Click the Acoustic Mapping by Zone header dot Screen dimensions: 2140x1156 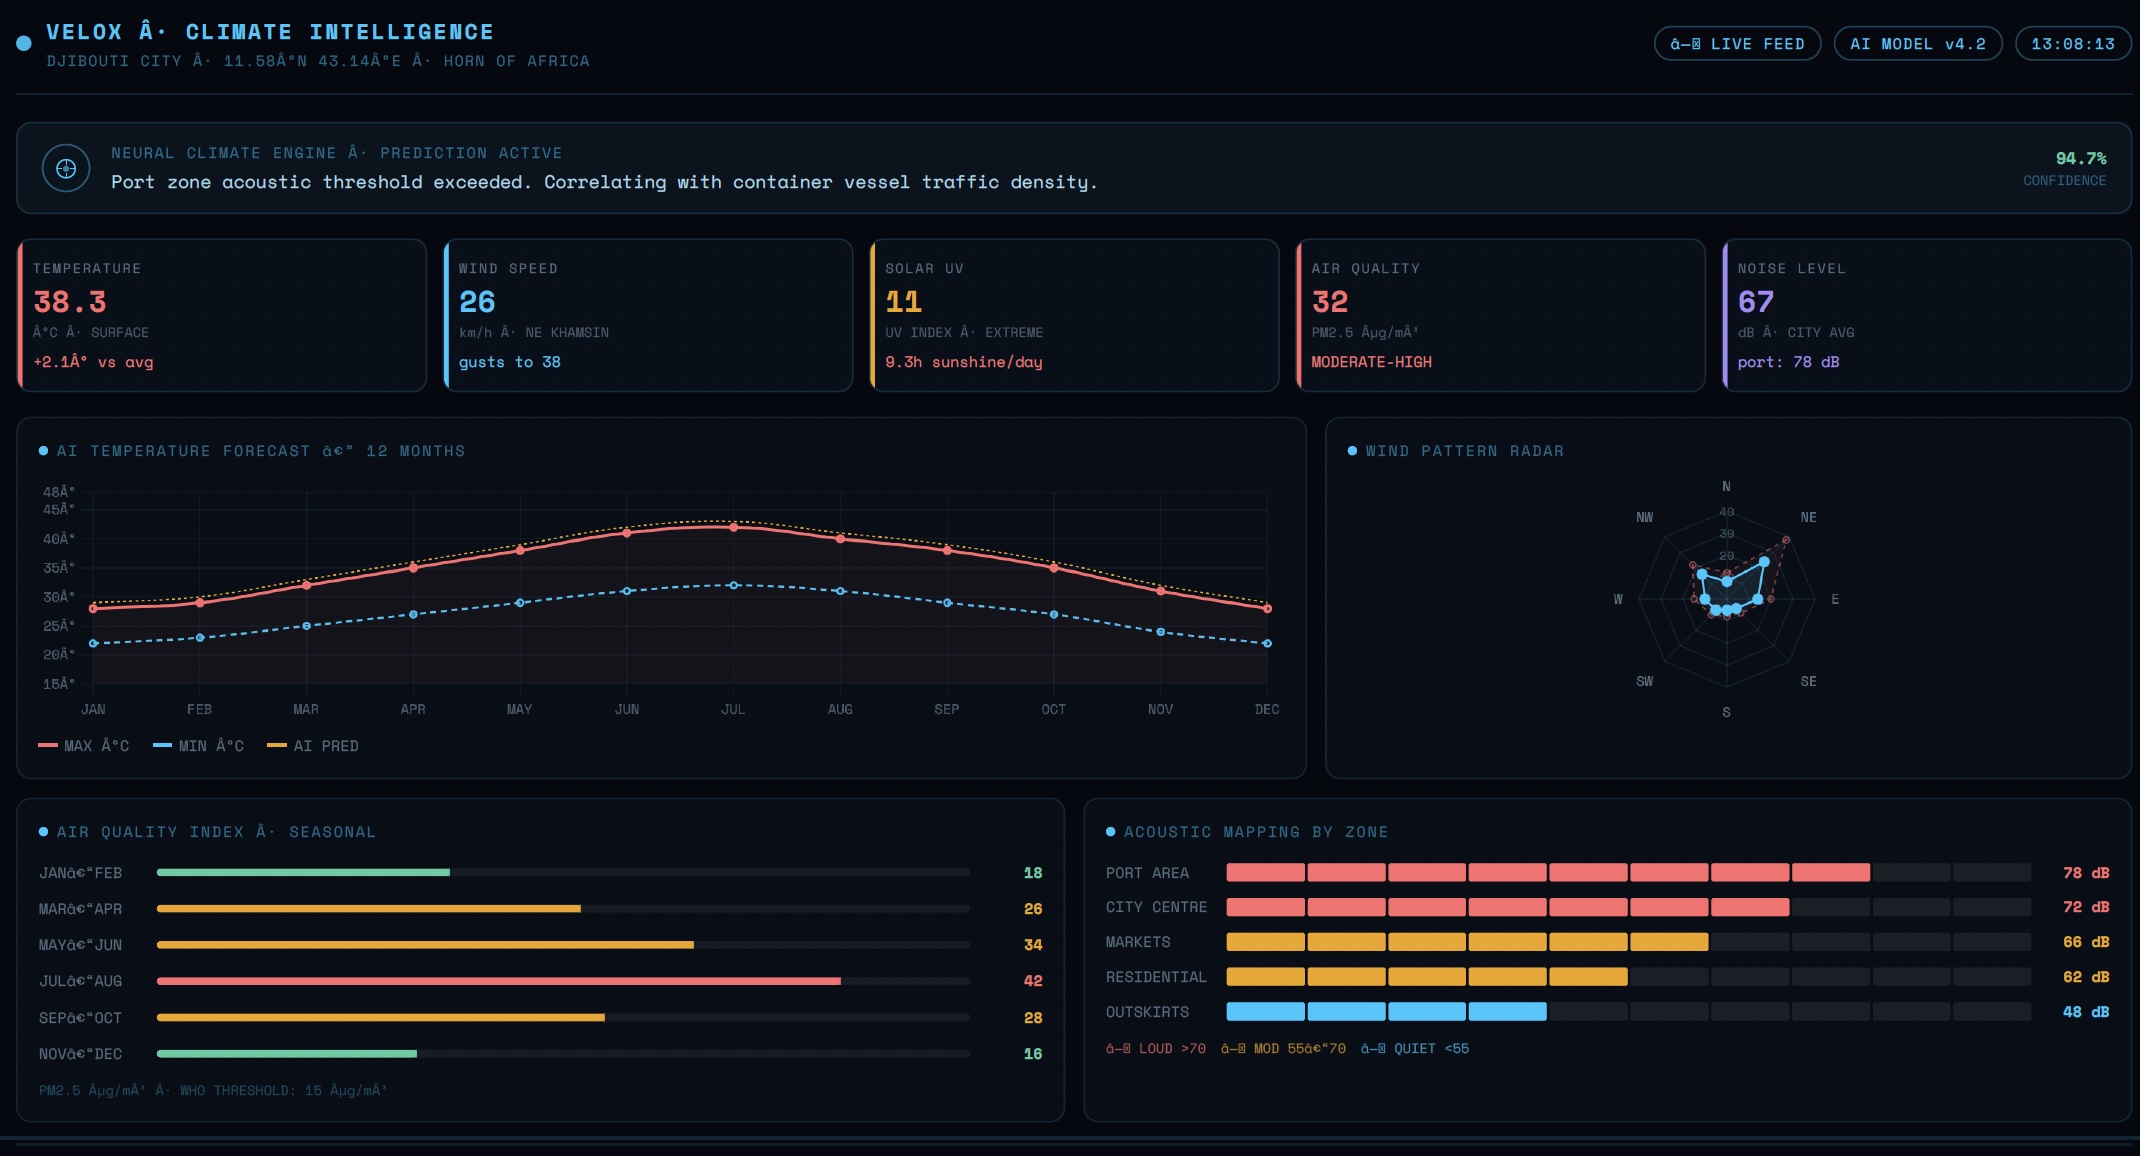(1110, 831)
